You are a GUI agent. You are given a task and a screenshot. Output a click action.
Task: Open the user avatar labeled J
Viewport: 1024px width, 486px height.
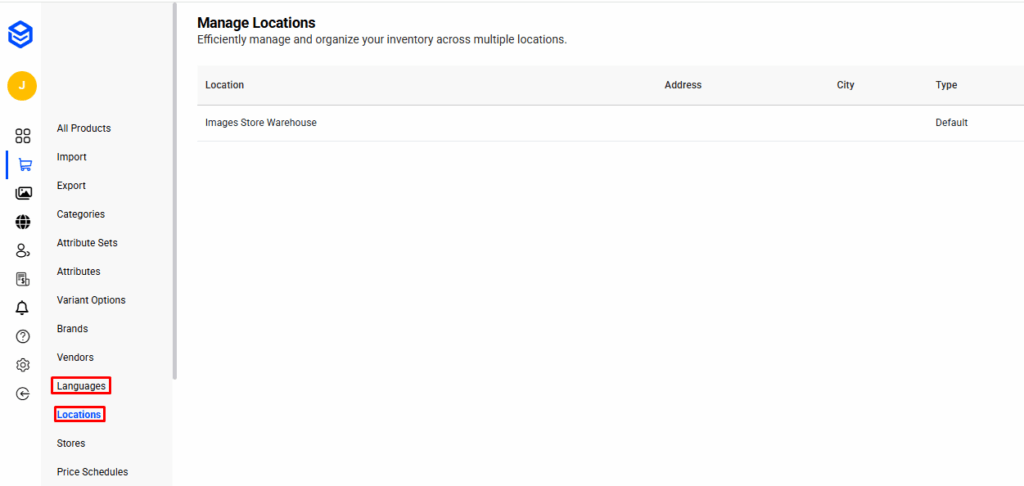[x=22, y=86]
